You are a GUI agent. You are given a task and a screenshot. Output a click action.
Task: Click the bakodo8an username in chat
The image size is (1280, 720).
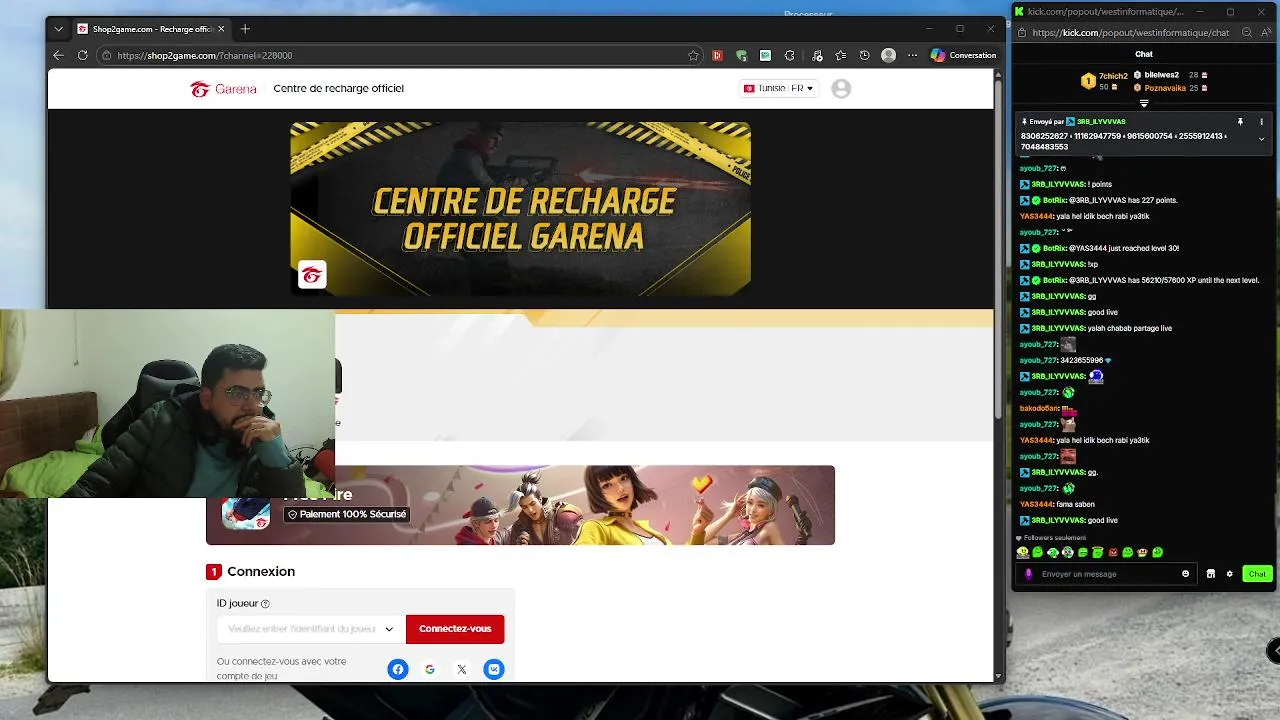pos(1038,408)
